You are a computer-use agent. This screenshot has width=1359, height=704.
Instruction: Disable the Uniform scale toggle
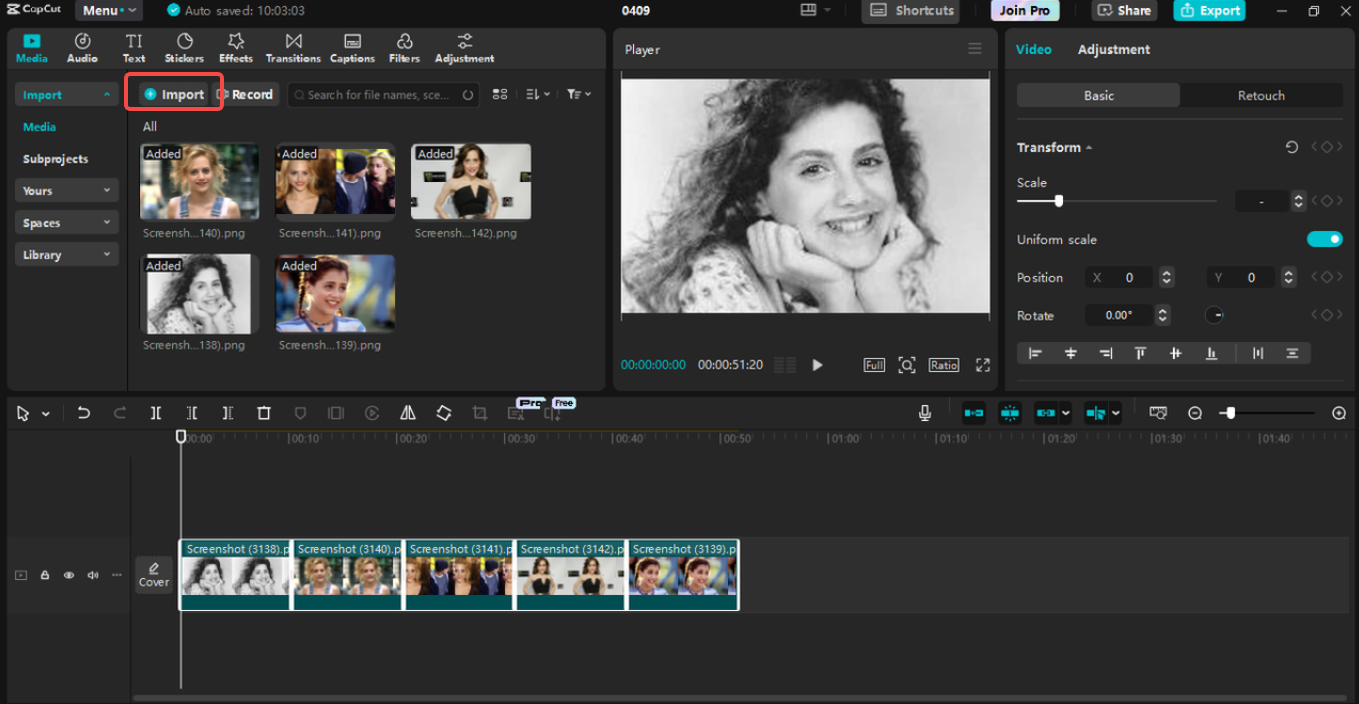1324,239
